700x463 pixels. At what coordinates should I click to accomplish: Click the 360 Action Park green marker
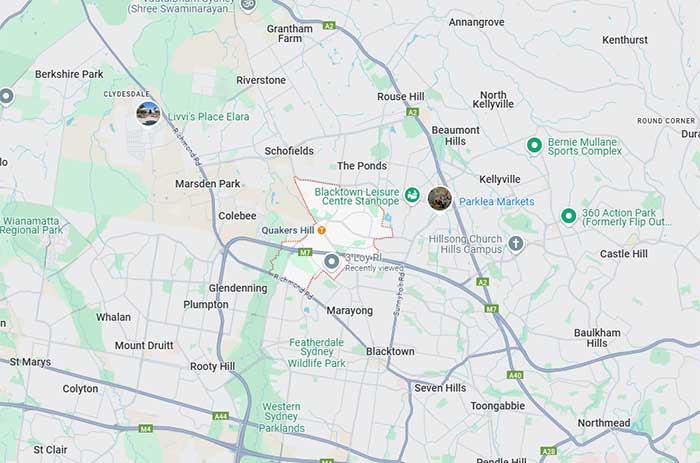pyautogui.click(x=568, y=216)
